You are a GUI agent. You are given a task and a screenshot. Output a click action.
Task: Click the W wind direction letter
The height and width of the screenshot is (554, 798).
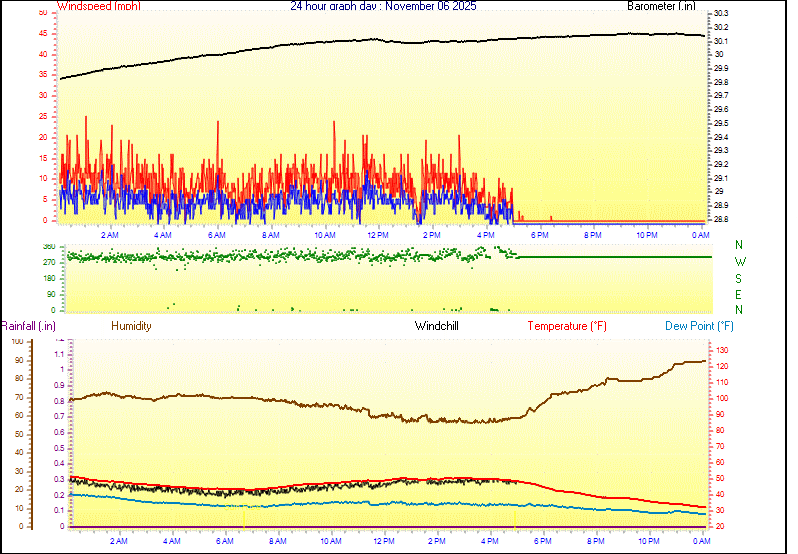click(740, 262)
